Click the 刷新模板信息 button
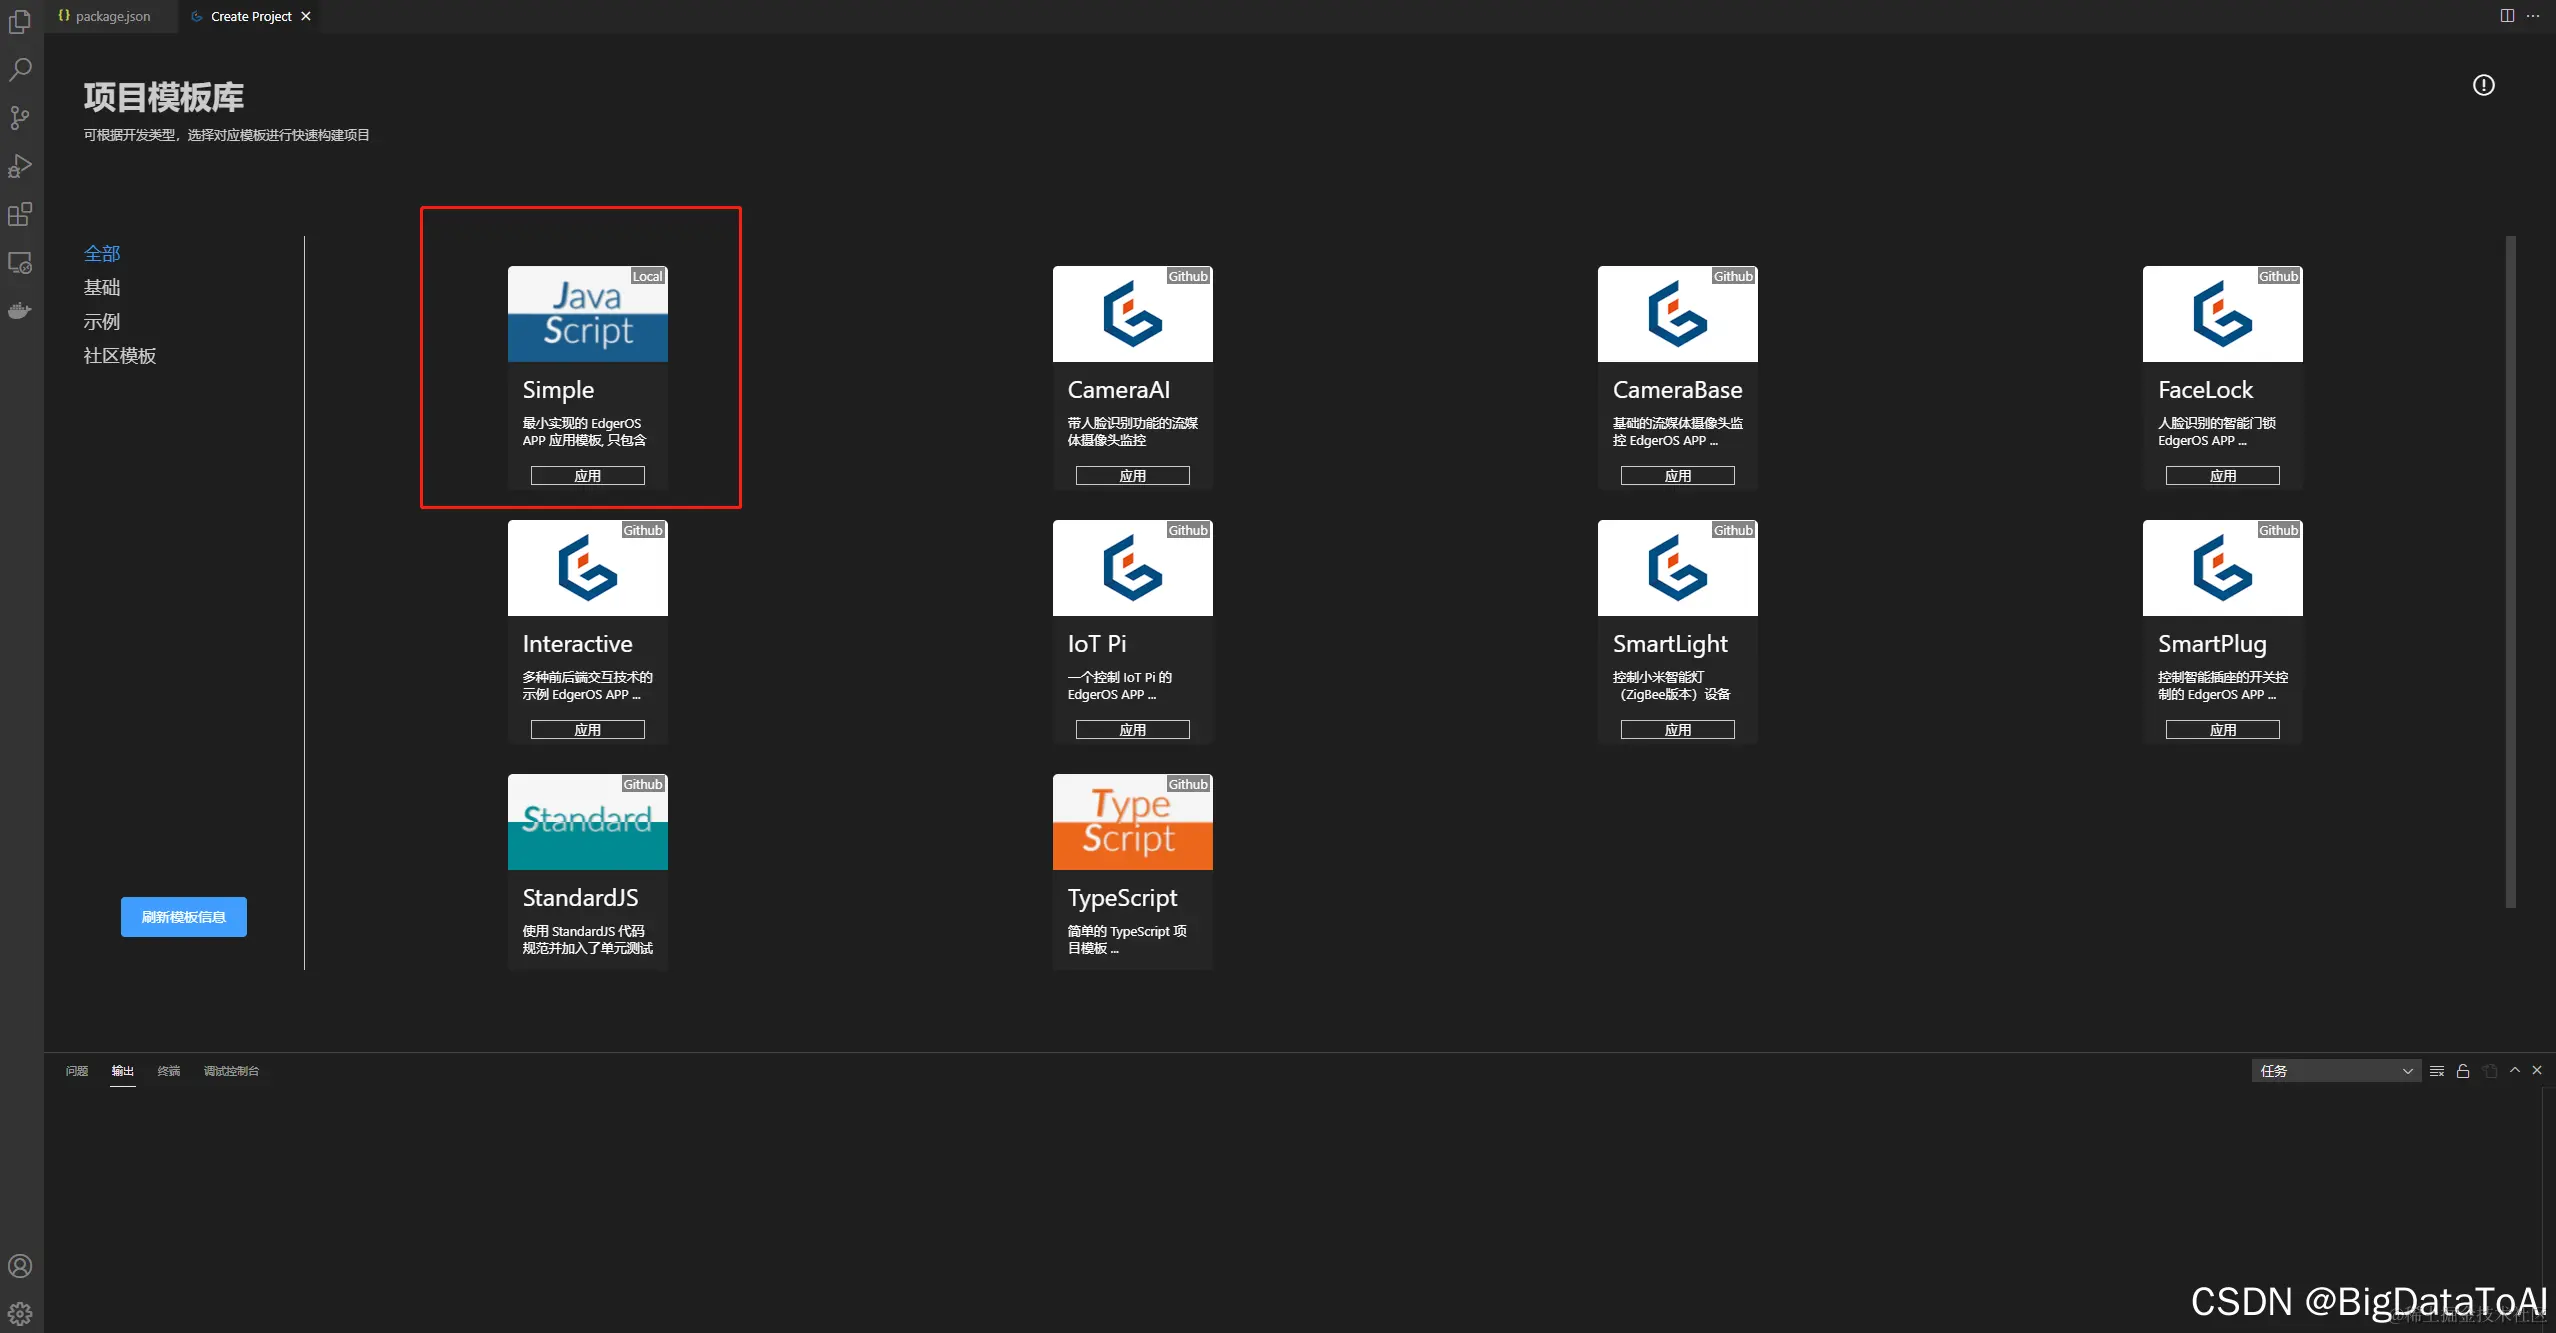Viewport: 2556px width, 1333px height. [184, 917]
